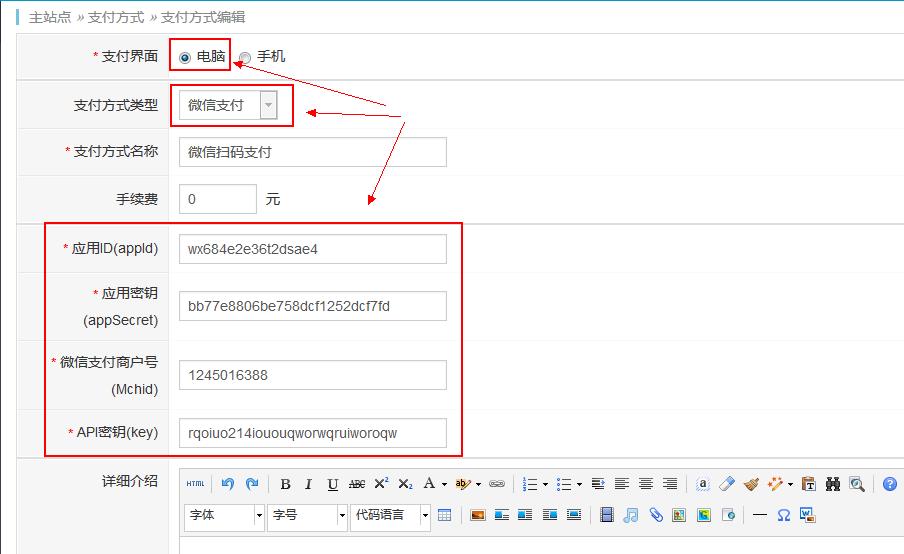Click the HTML source view icon
904x554 pixels.
pos(195,484)
